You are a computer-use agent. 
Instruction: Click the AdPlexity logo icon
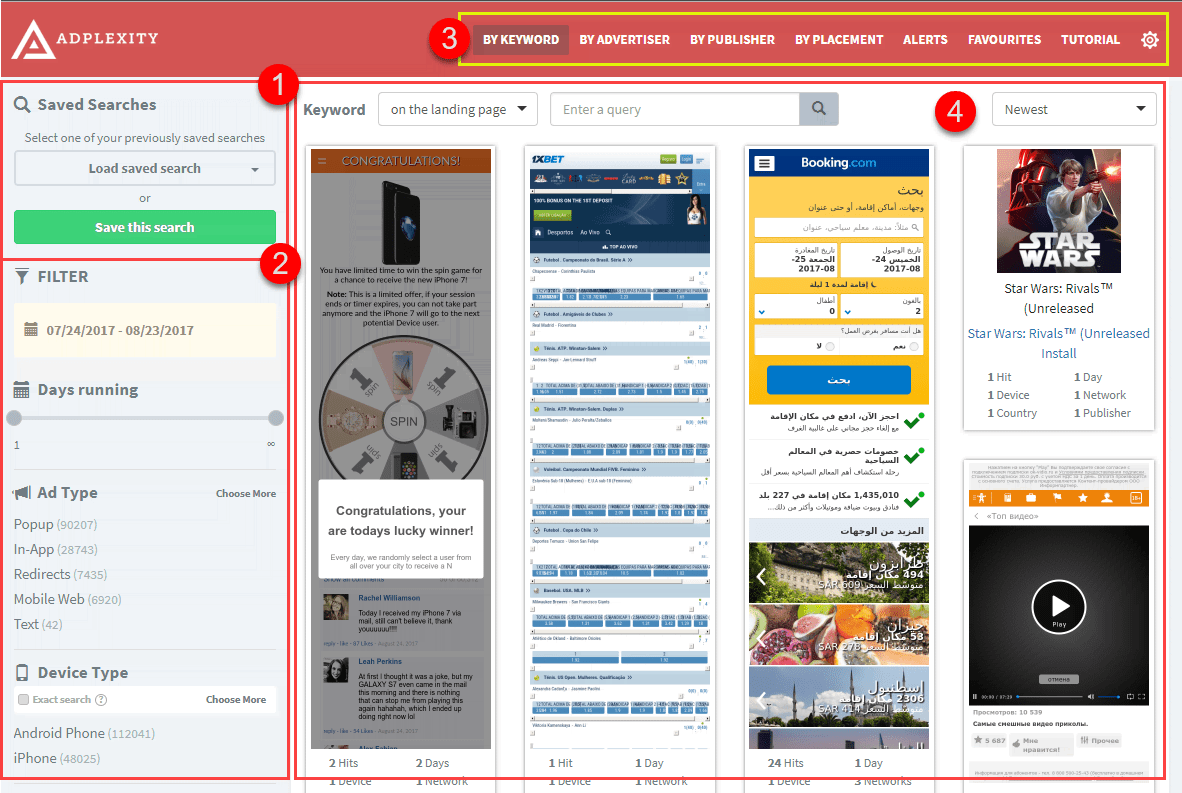34,39
